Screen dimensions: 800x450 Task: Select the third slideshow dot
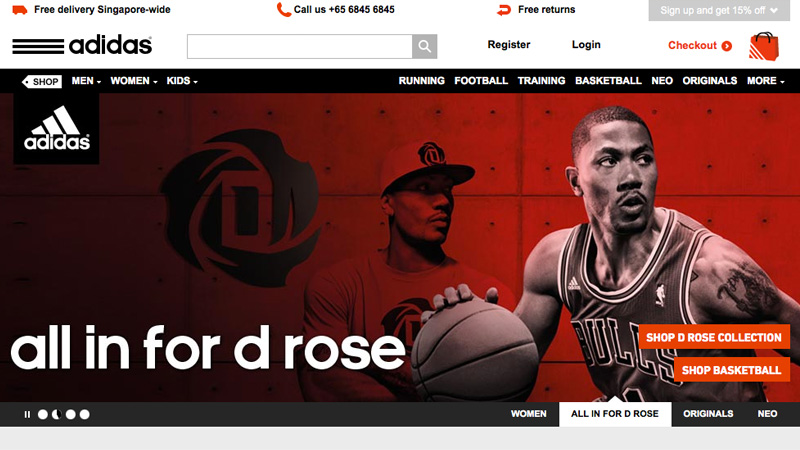(x=70, y=414)
